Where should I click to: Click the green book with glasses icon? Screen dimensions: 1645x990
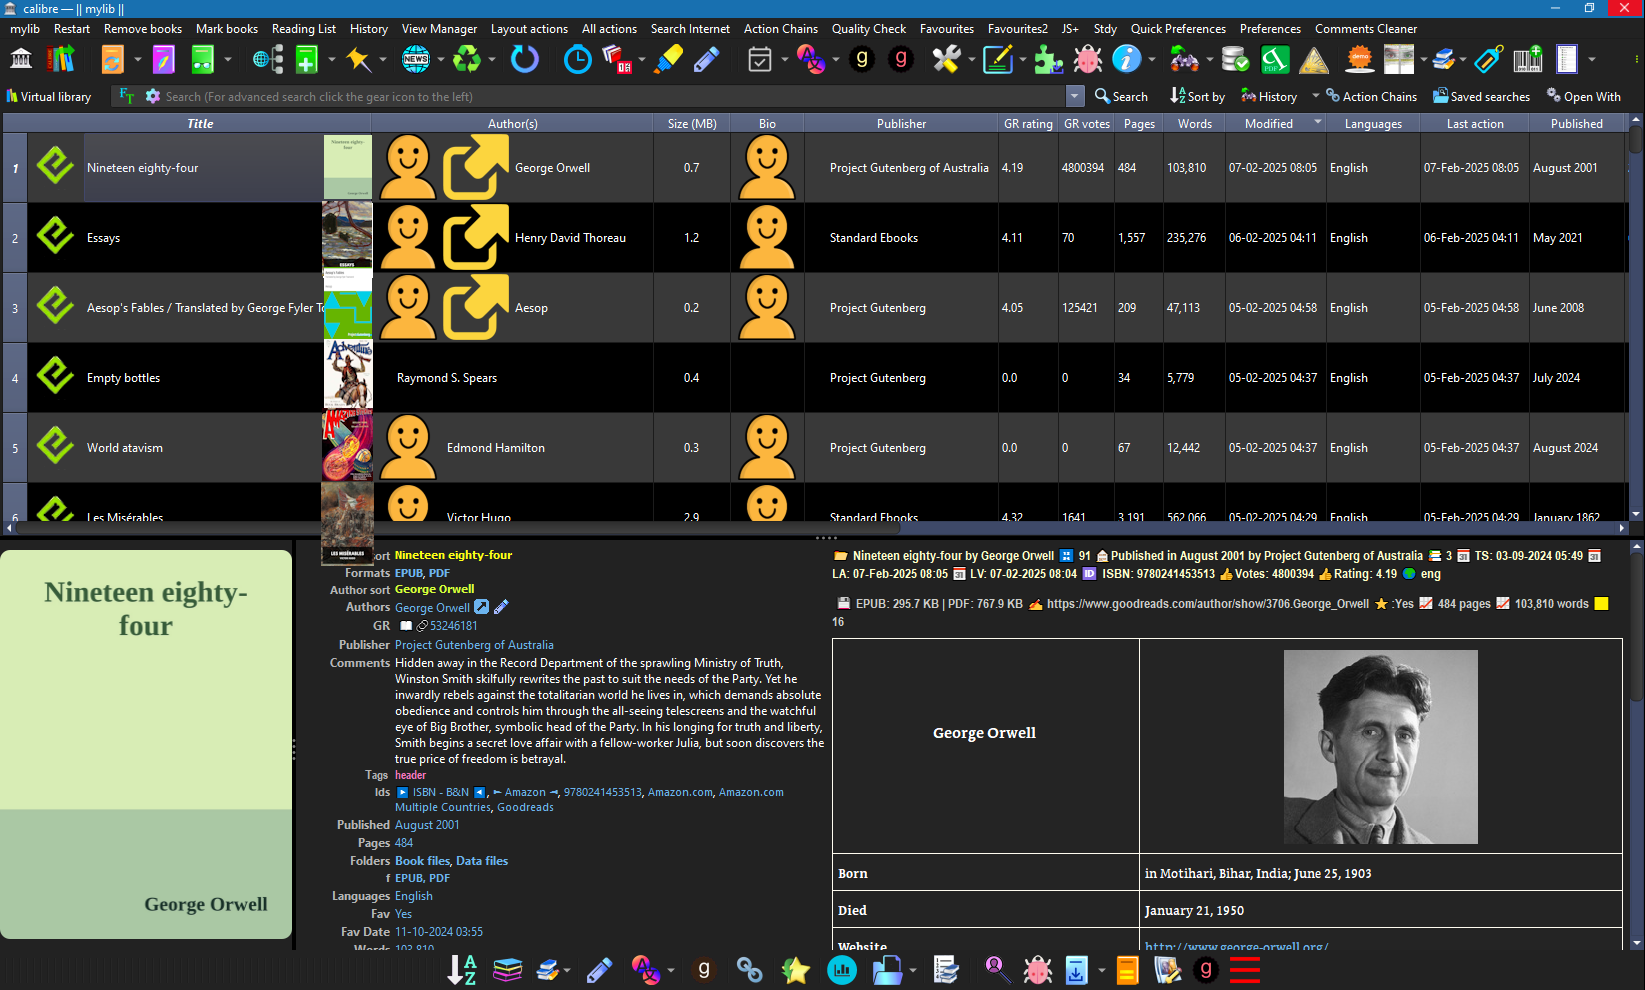pyautogui.click(x=203, y=60)
